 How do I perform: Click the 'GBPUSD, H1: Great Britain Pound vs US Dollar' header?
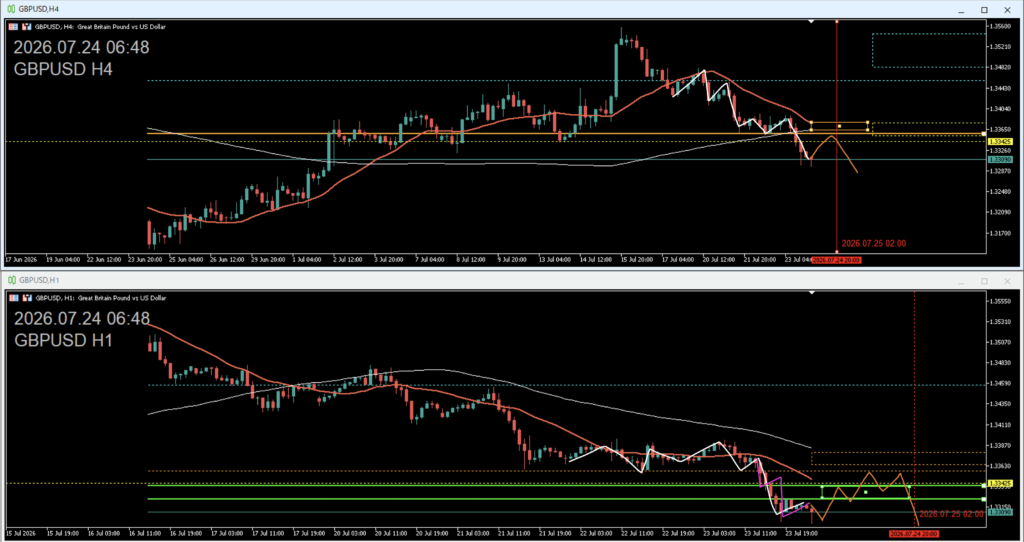coord(101,298)
